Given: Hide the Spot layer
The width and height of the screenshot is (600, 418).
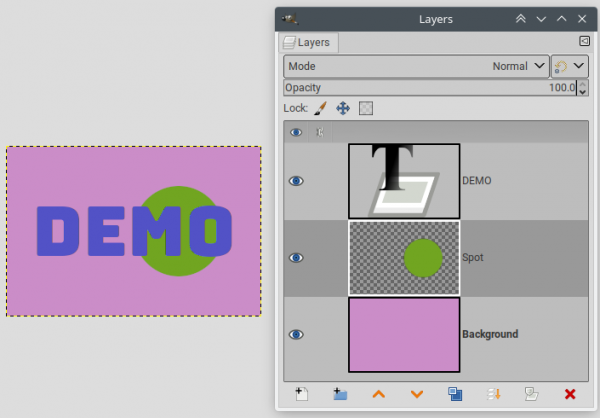Looking at the screenshot, I should tap(296, 258).
